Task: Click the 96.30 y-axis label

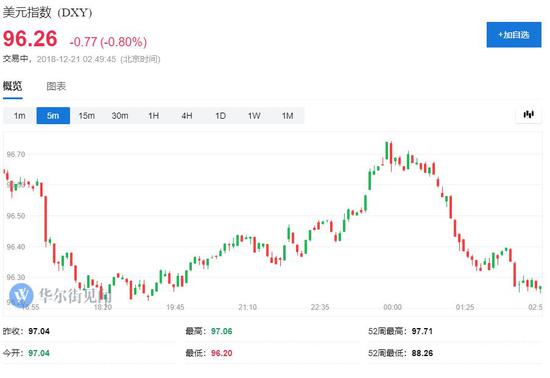Action: (16, 277)
